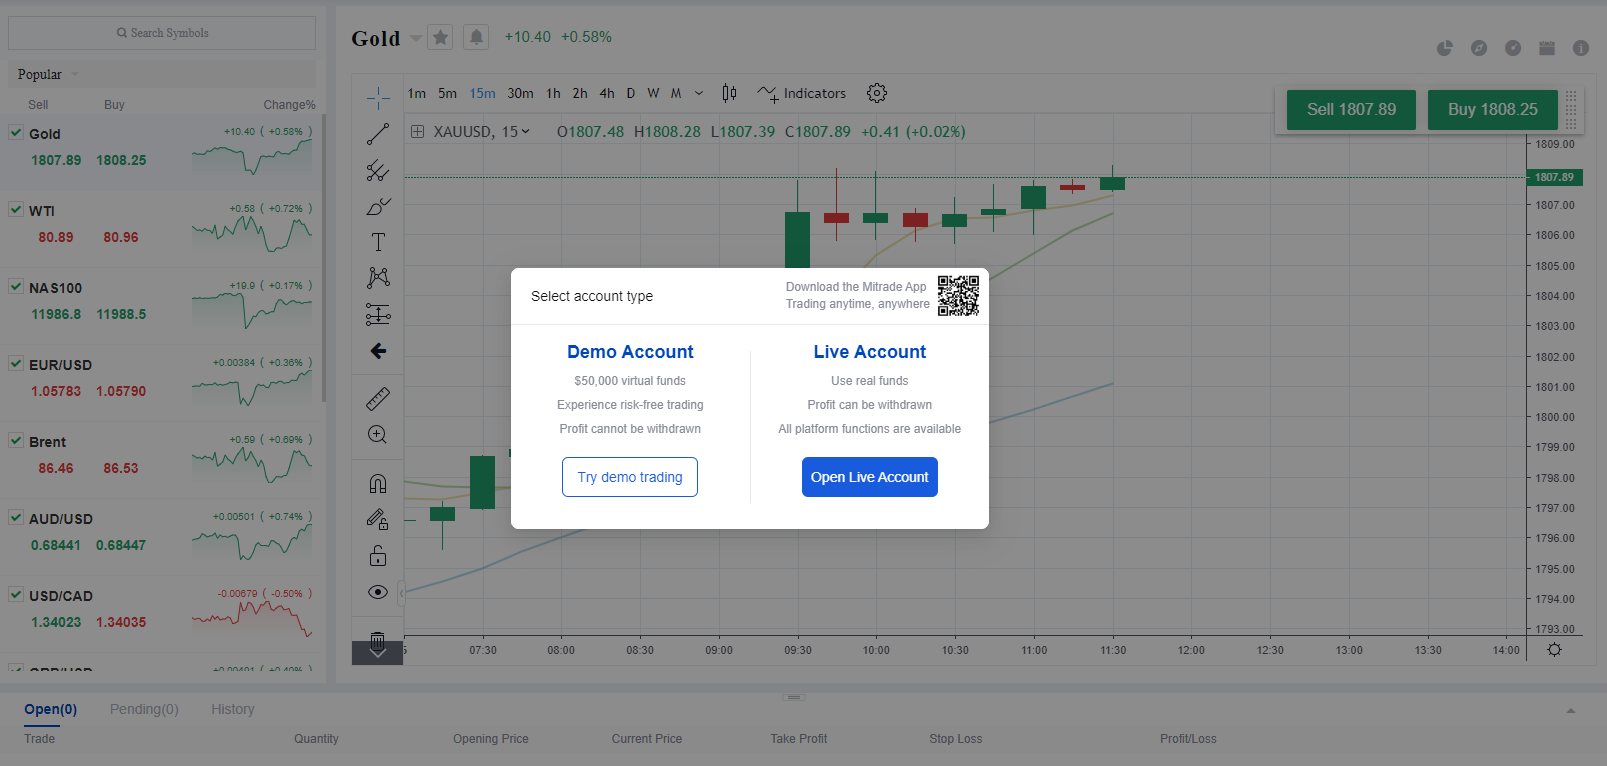Viewport: 1607px width, 766px height.
Task: Toggle the eye icon to hide drawings
Action: pyautogui.click(x=378, y=592)
